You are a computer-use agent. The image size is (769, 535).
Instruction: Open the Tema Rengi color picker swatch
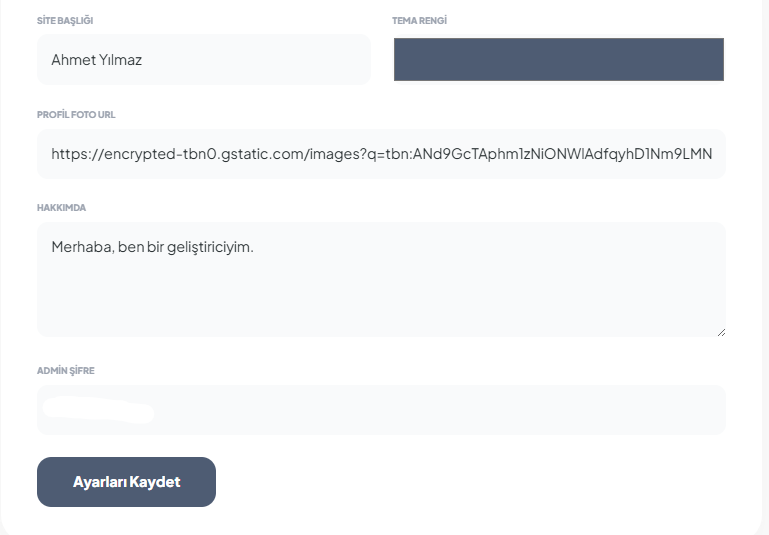pyautogui.click(x=559, y=59)
